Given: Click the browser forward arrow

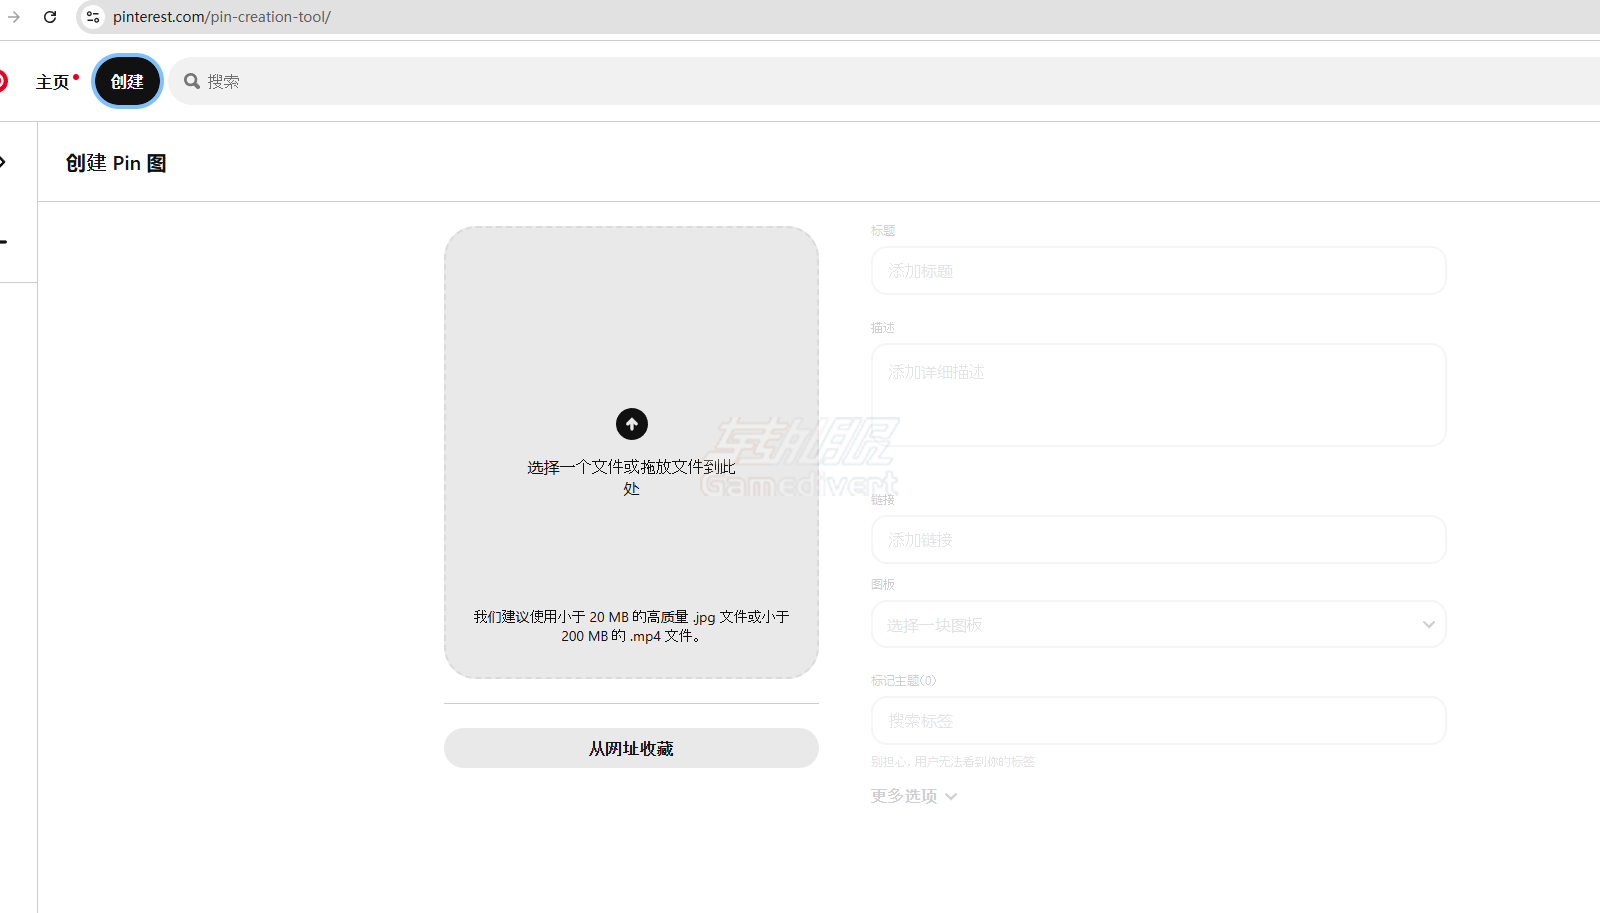Looking at the screenshot, I should [x=14, y=17].
